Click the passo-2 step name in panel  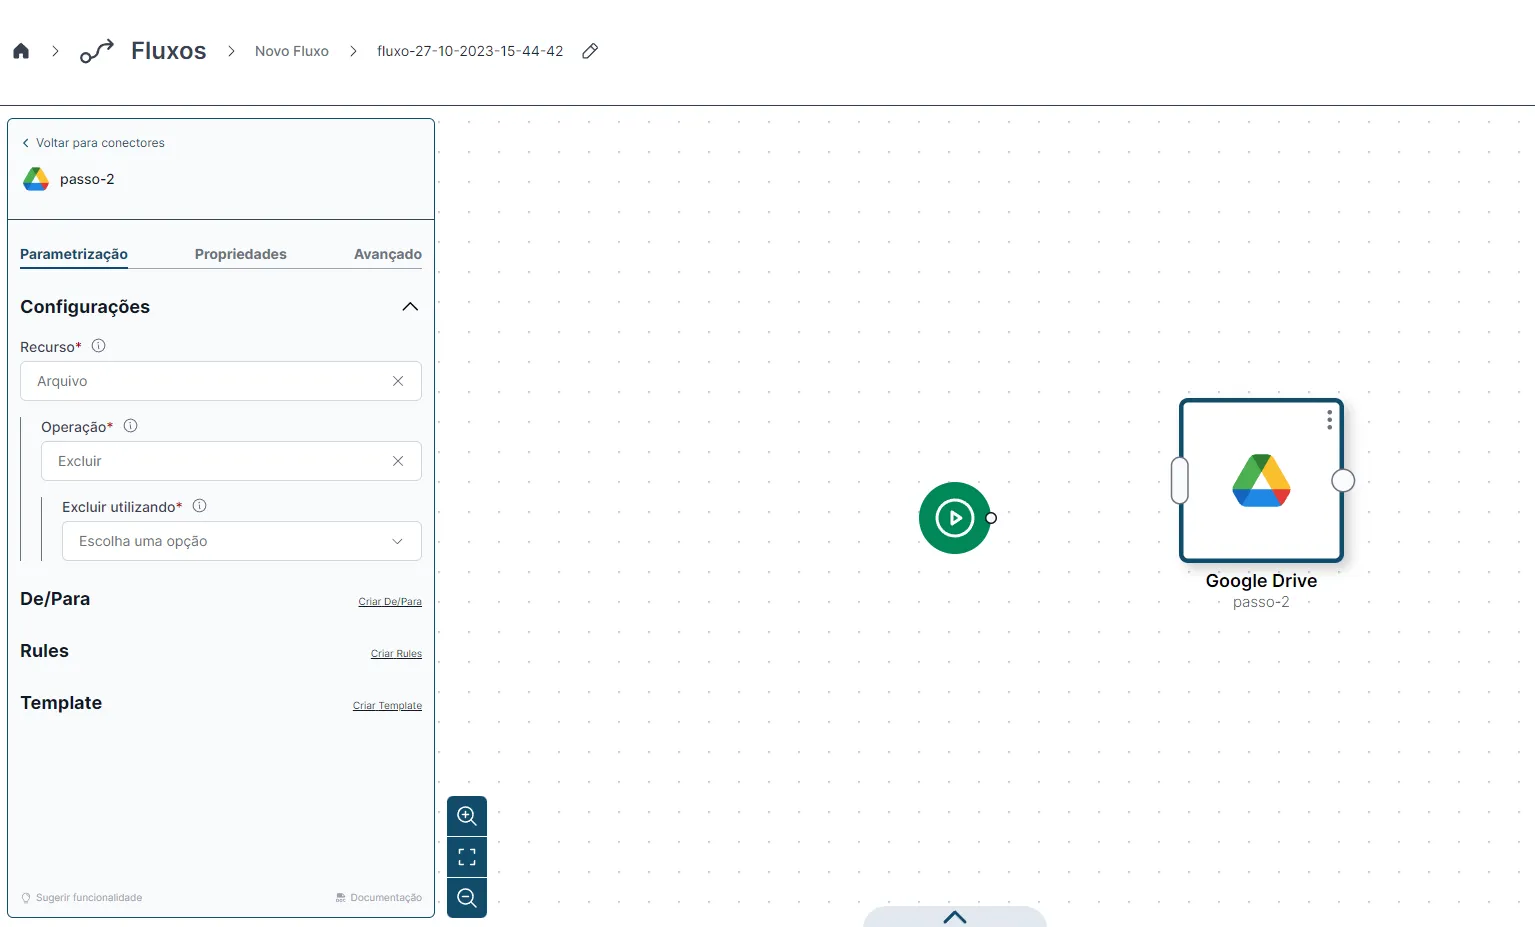(87, 179)
